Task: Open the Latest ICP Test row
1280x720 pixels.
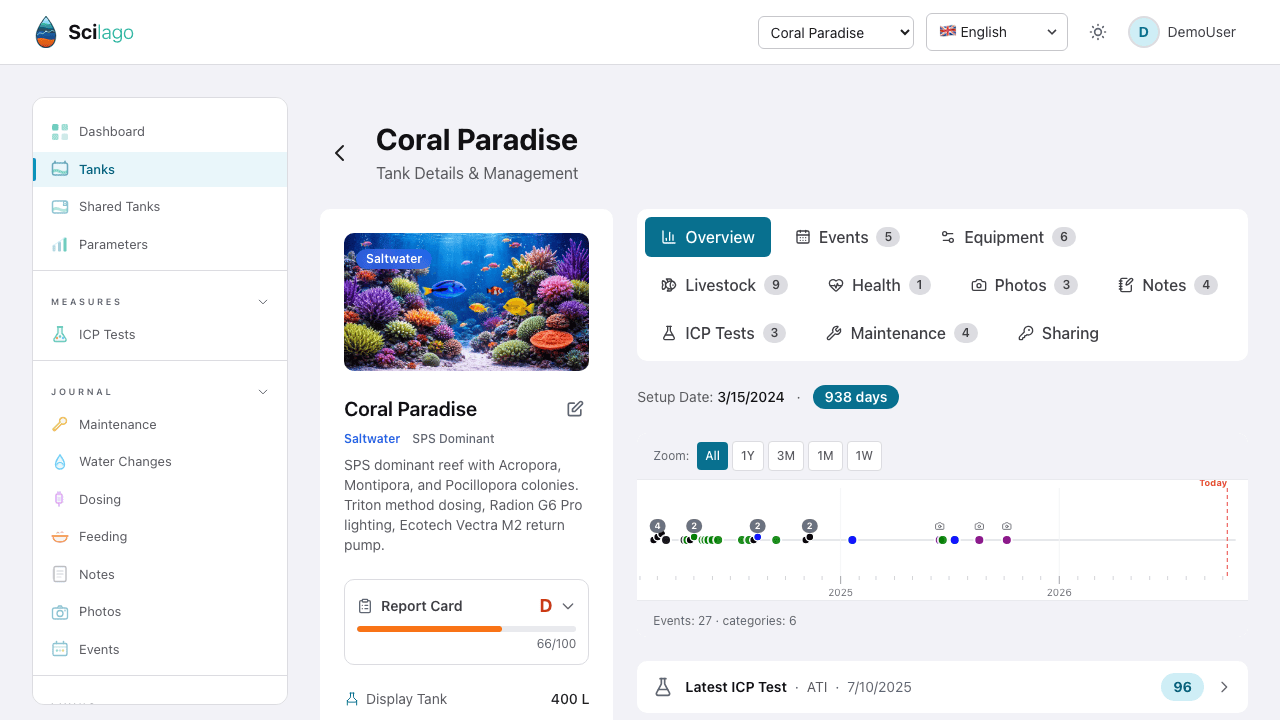Action: 942,687
